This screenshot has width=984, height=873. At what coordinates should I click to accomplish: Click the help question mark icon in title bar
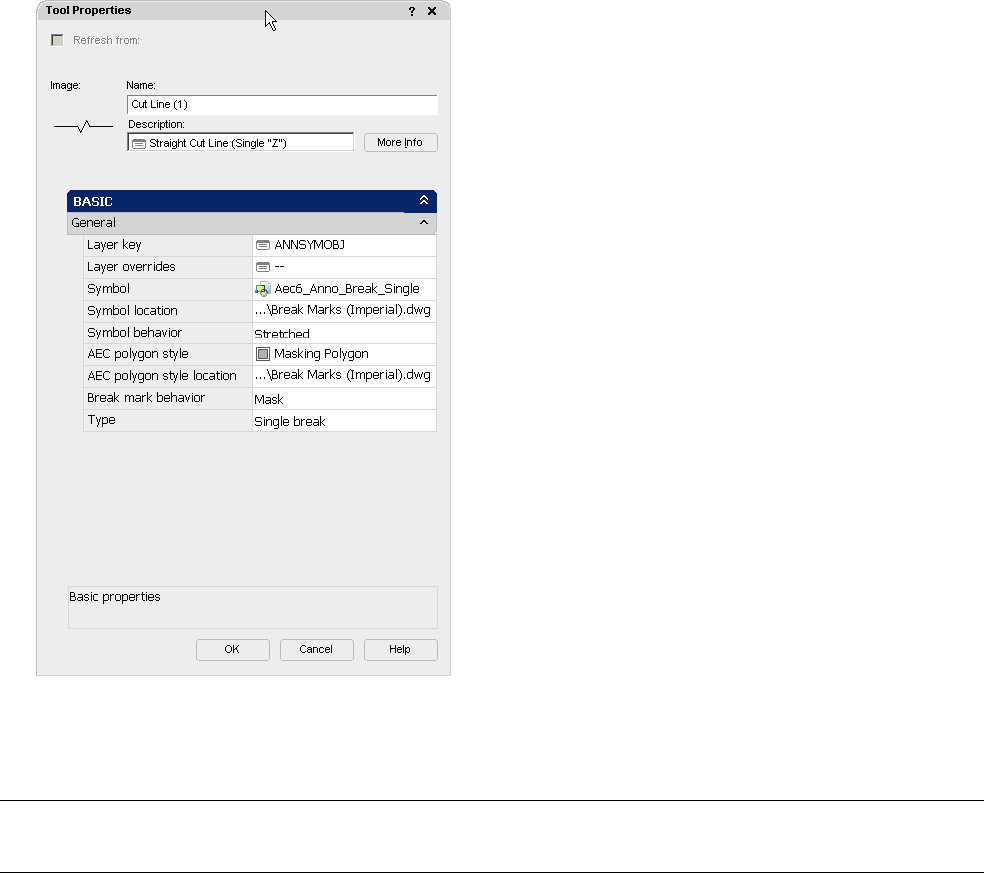(412, 11)
